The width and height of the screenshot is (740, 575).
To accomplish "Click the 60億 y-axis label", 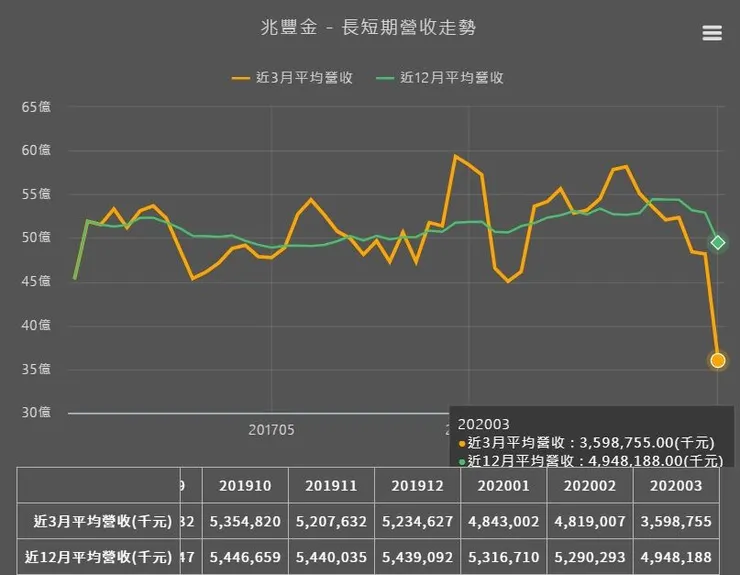I will [36, 150].
